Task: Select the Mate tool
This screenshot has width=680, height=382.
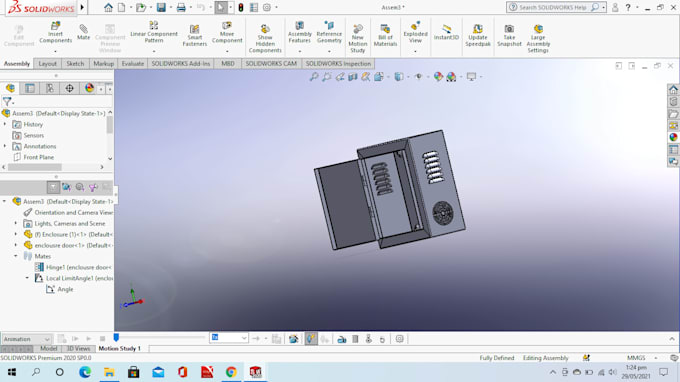Action: click(x=83, y=33)
